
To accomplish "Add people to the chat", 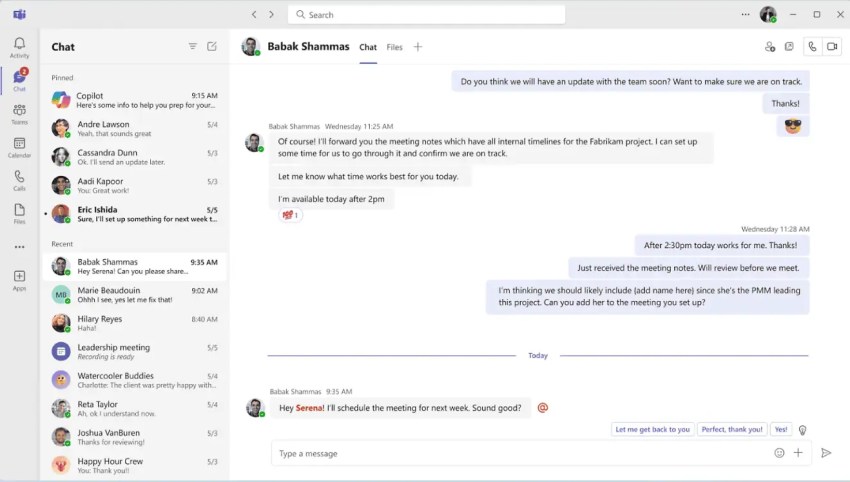I will tap(770, 47).
